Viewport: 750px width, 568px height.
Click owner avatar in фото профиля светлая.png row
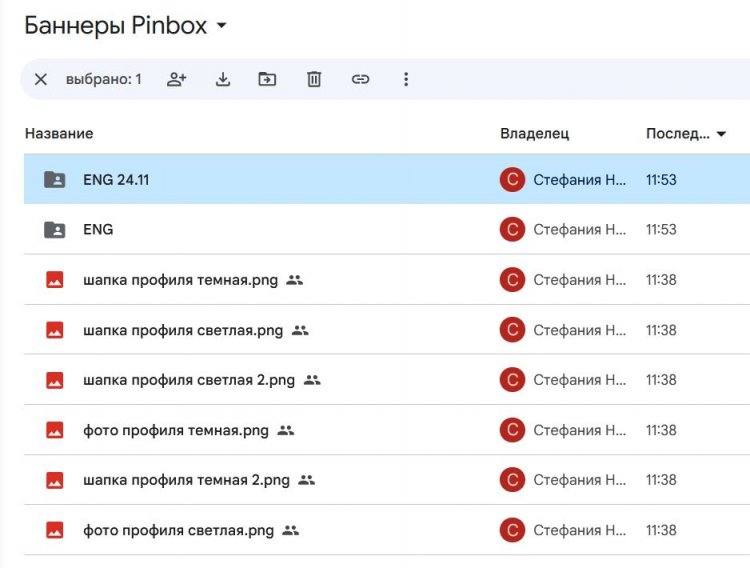[512, 530]
